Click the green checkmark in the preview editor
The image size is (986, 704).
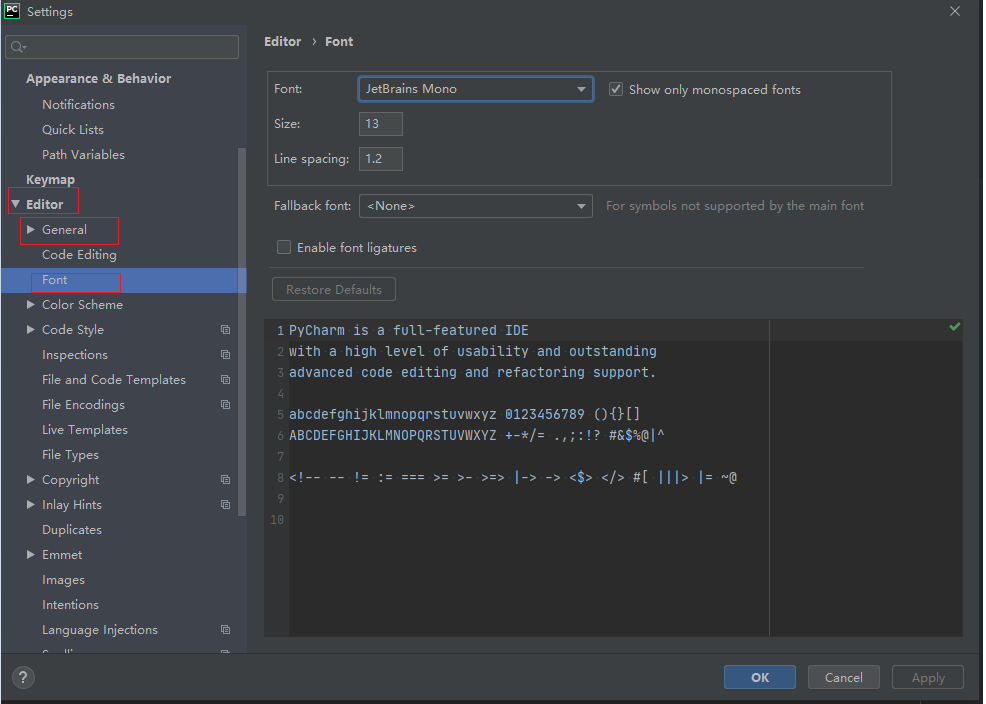[954, 327]
